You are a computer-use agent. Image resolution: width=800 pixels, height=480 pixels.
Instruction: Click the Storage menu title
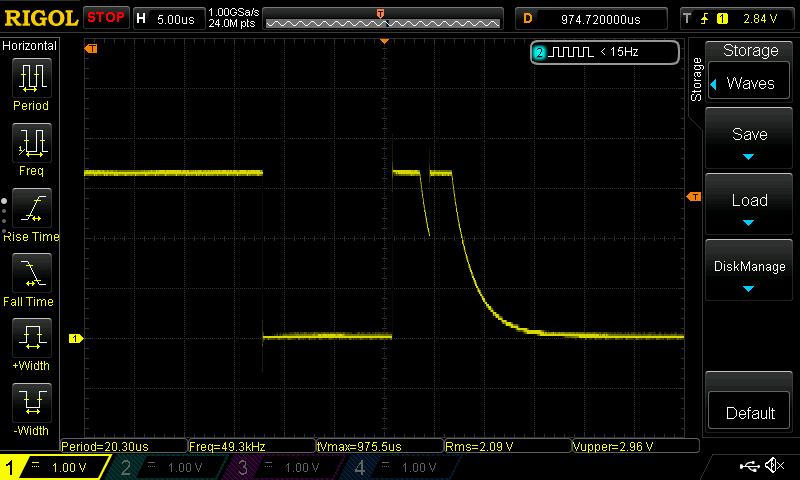coord(750,50)
